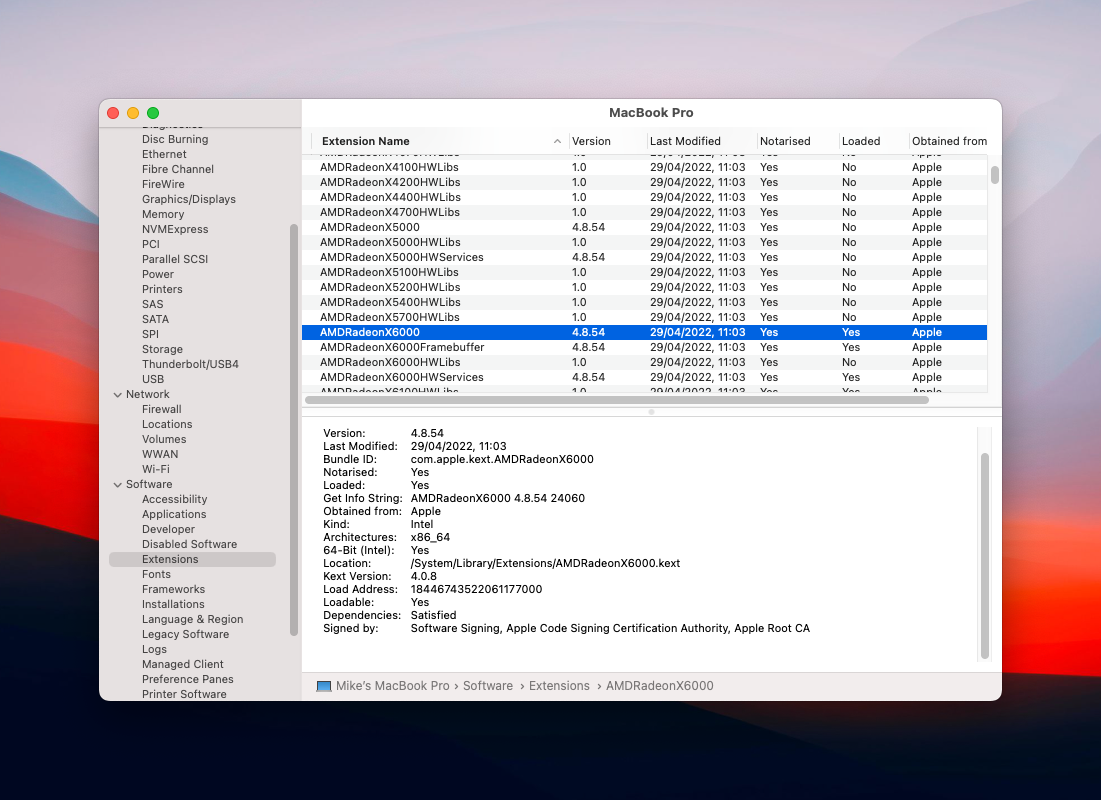Select the AMDRadeonX6000HWLibs row
The width and height of the screenshot is (1101, 800).
(645, 362)
